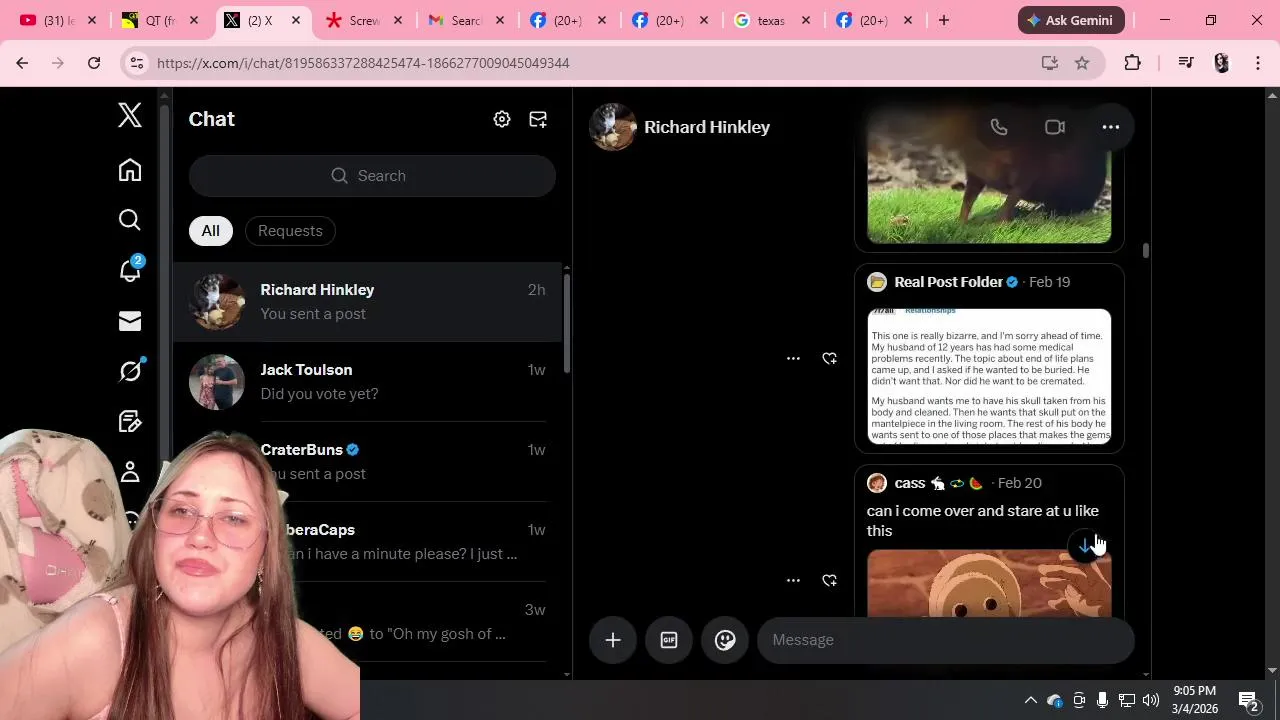Start video call with Richard Hinkley

(1055, 127)
